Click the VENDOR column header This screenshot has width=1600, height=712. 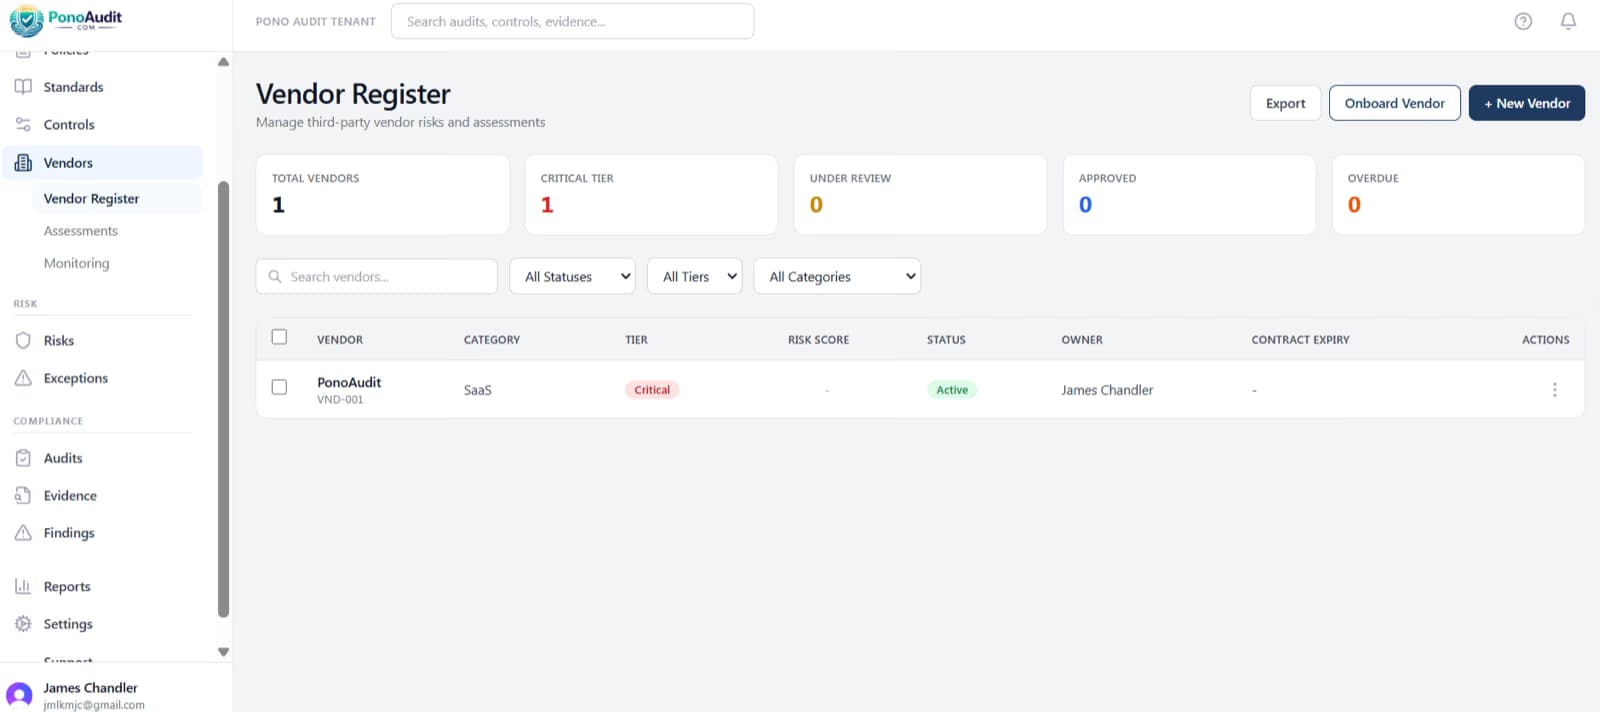(x=340, y=340)
